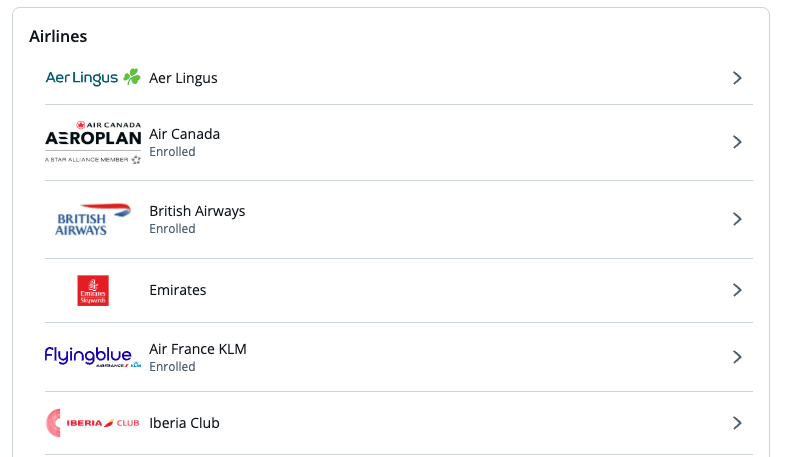Open Iberia Club with the chevron arrow

[737, 423]
